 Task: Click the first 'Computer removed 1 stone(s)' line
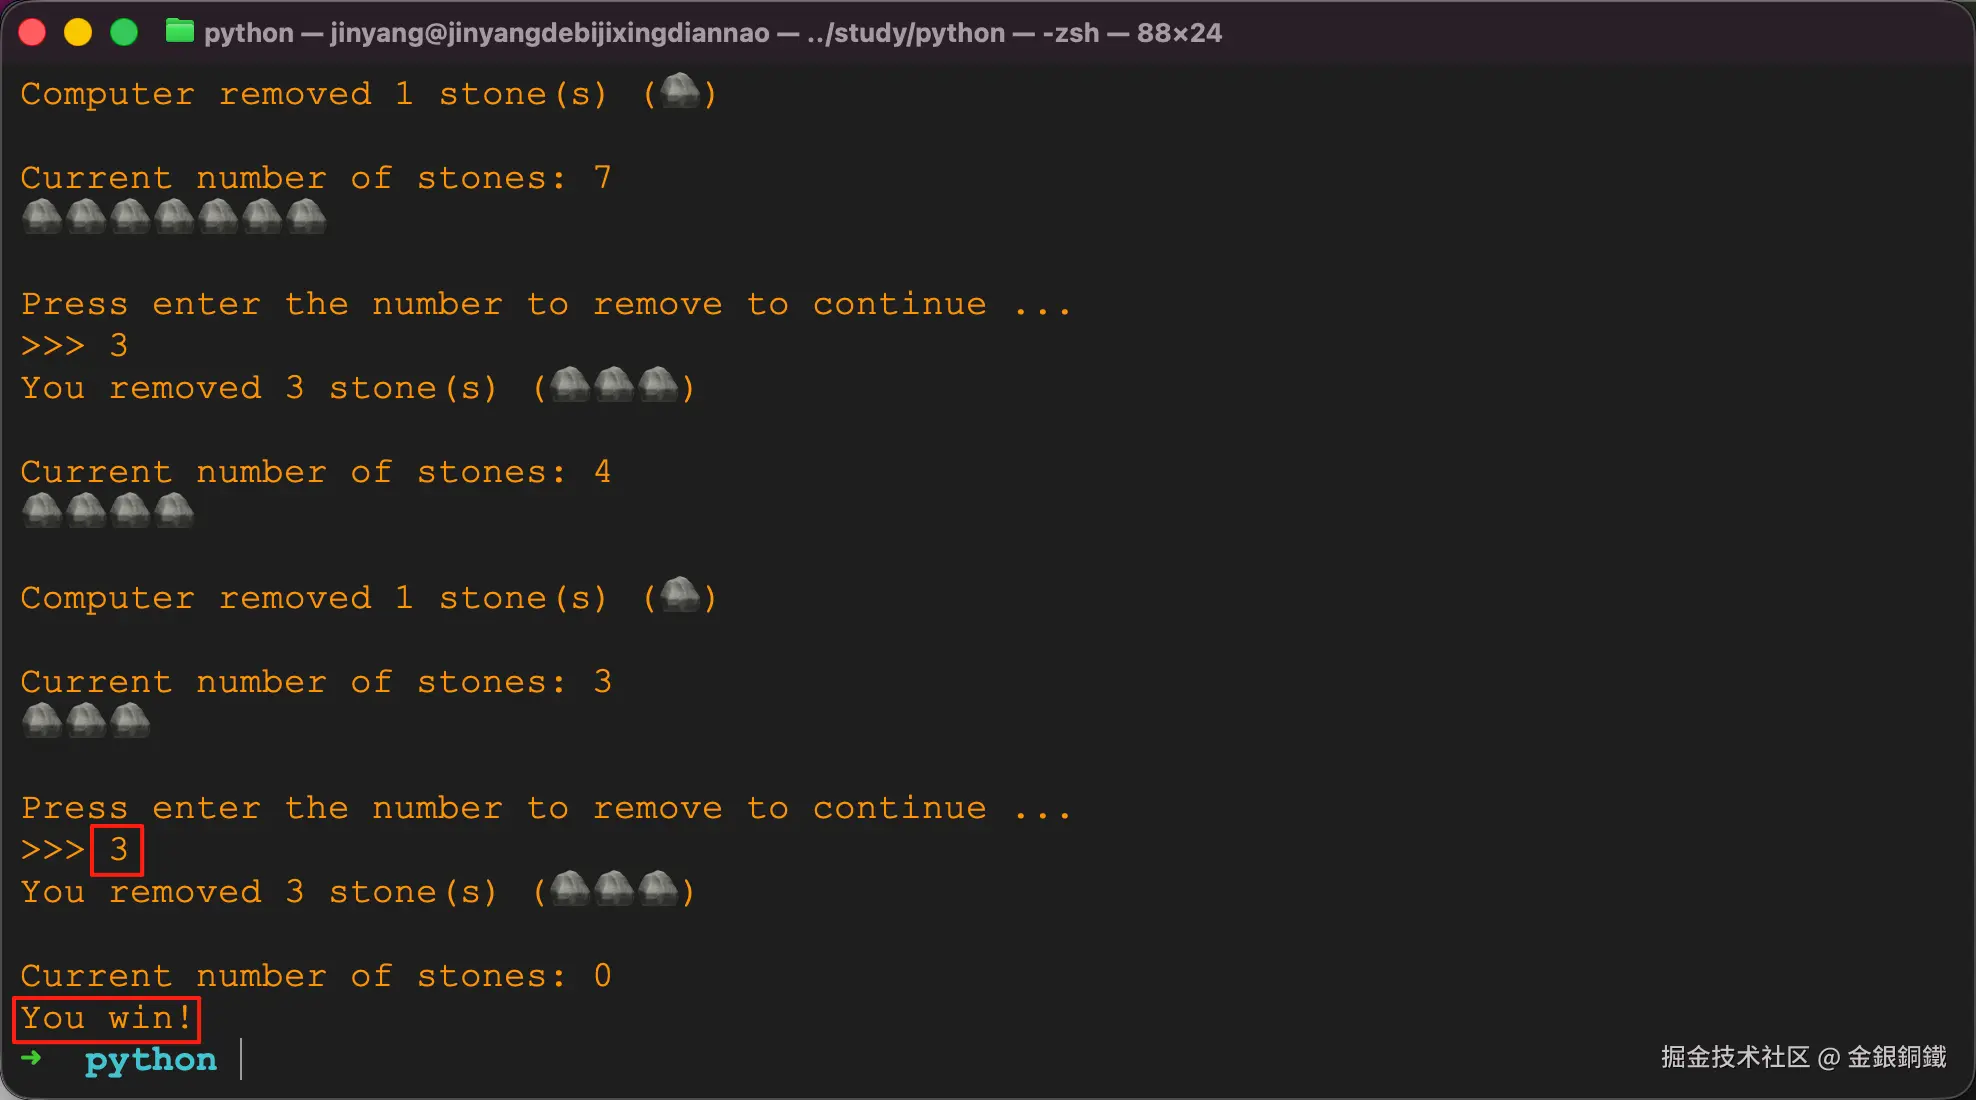tap(368, 94)
